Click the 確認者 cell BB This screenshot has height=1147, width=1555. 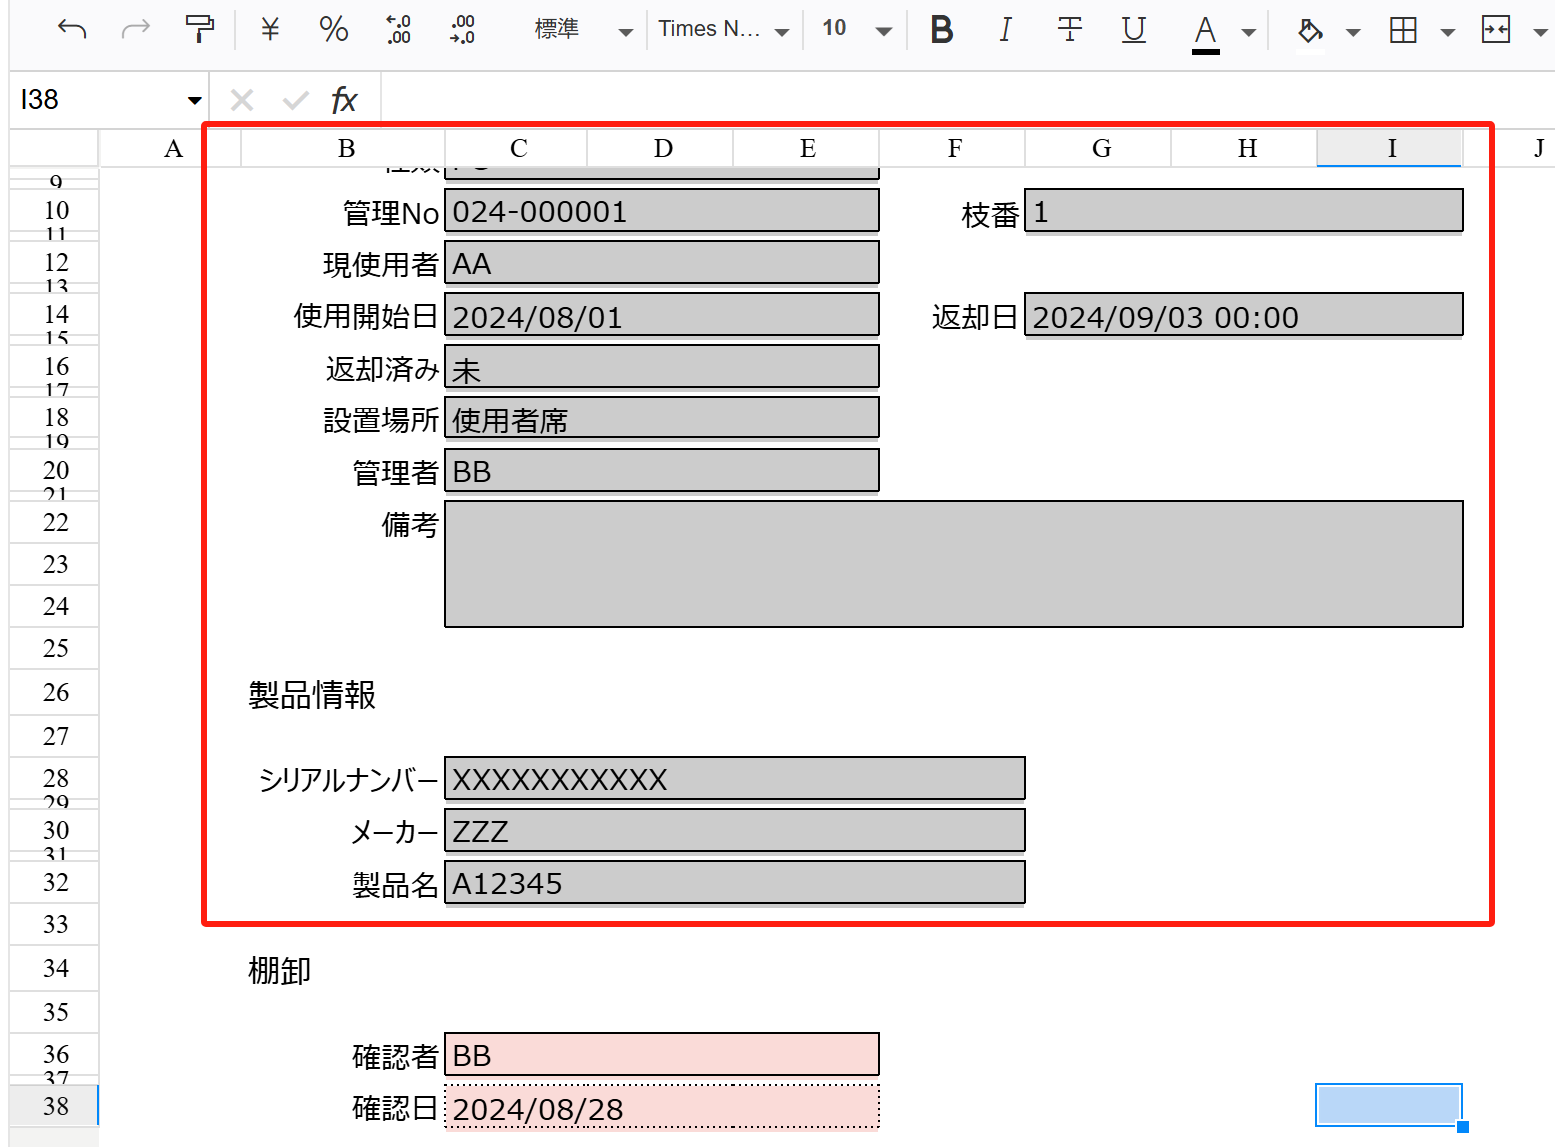[x=662, y=1055]
